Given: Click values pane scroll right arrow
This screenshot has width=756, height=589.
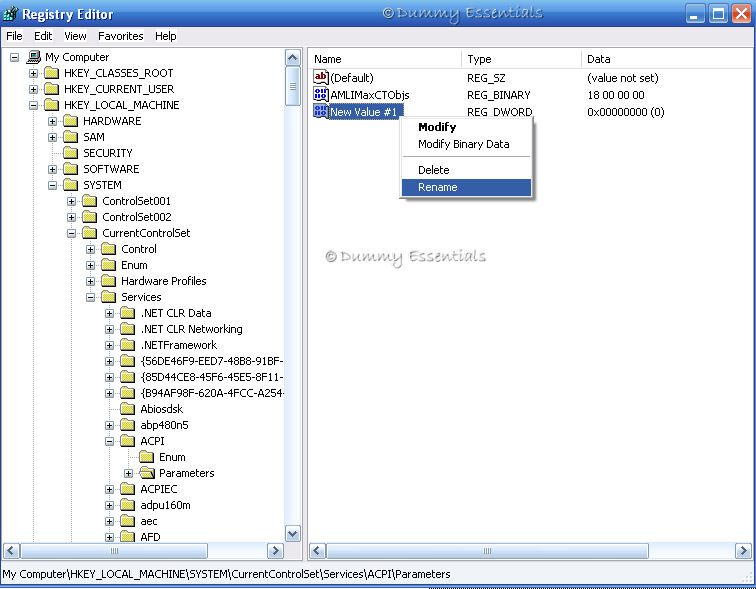Looking at the screenshot, I should coord(743,551).
